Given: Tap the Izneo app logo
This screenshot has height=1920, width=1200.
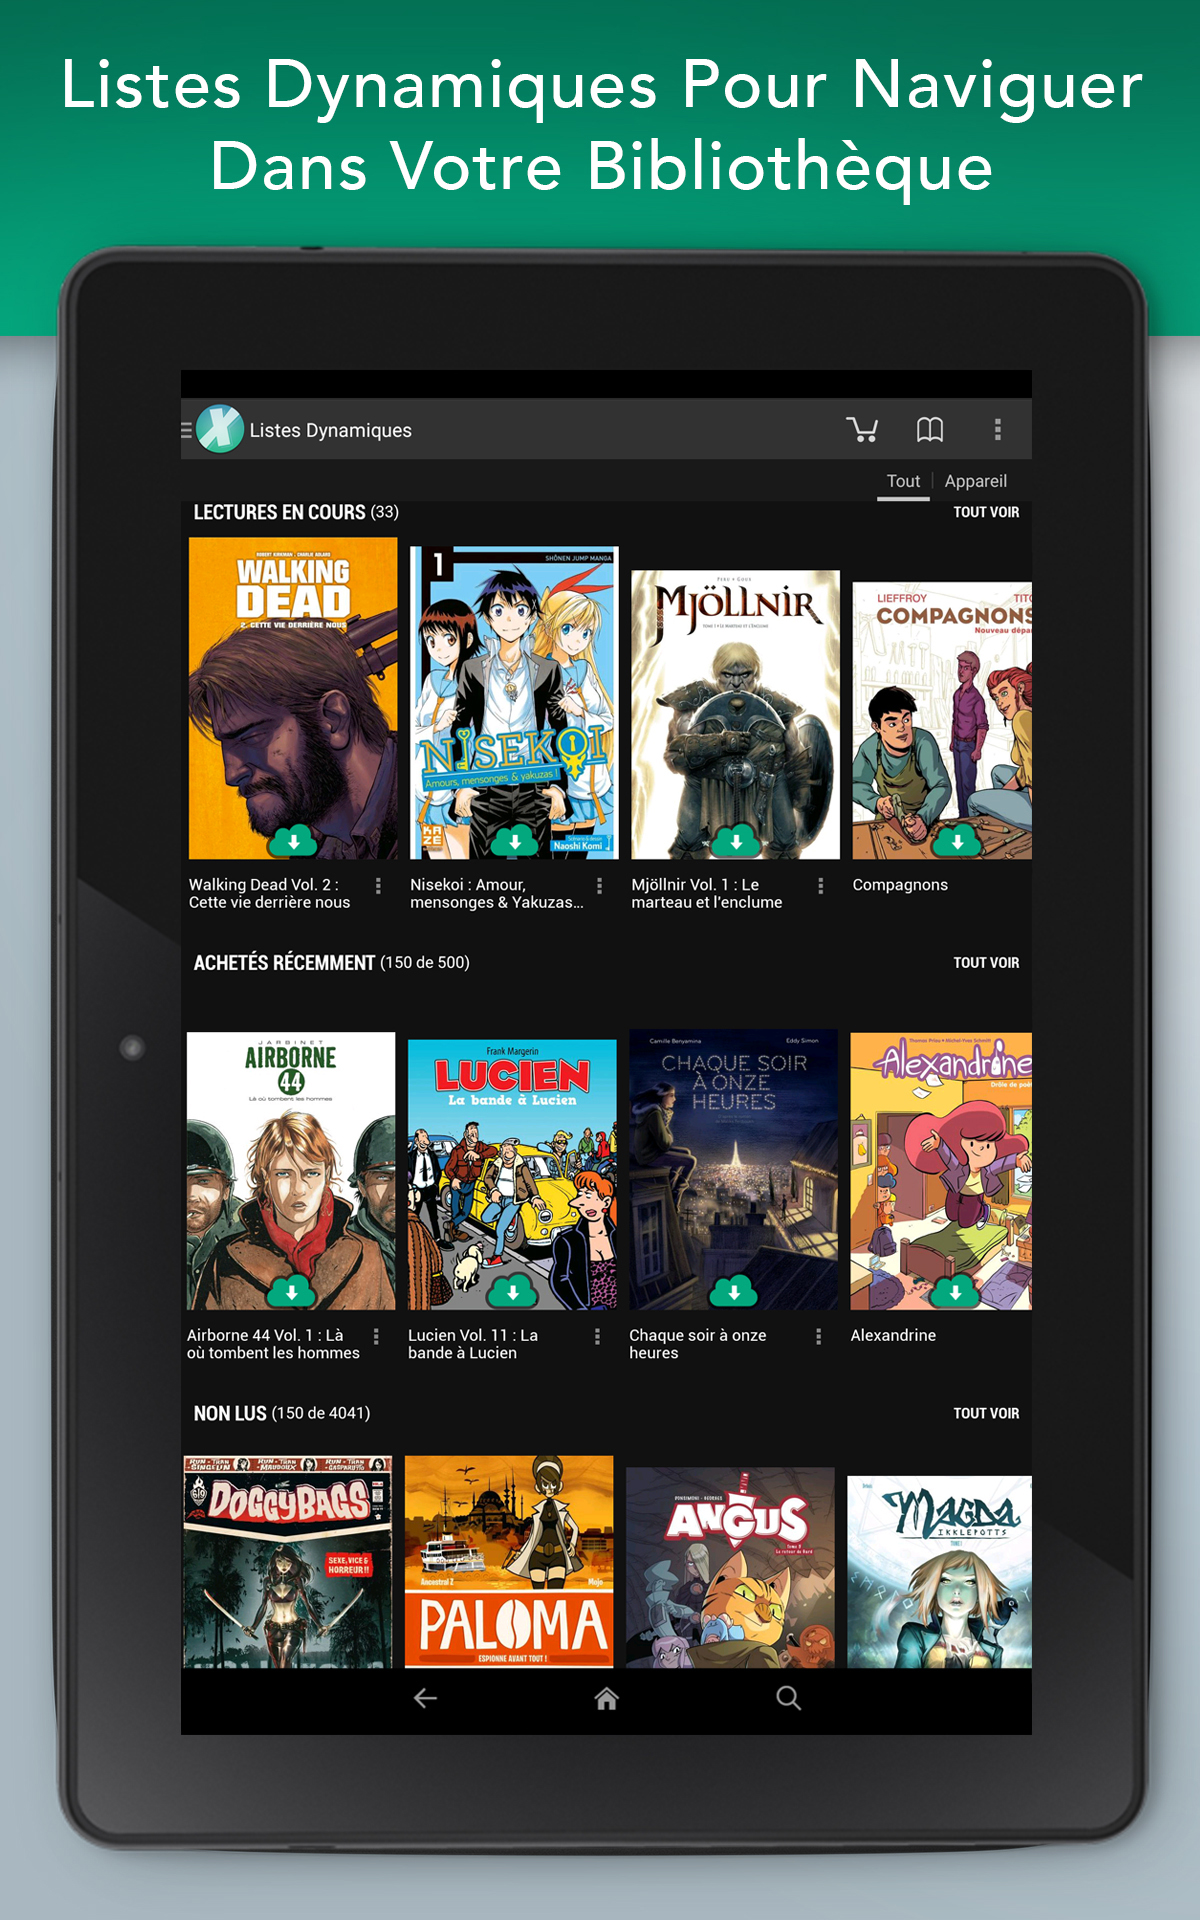Looking at the screenshot, I should (x=220, y=430).
